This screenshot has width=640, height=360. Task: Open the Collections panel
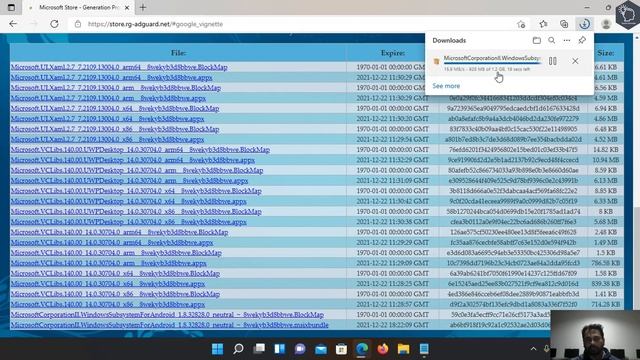564,24
